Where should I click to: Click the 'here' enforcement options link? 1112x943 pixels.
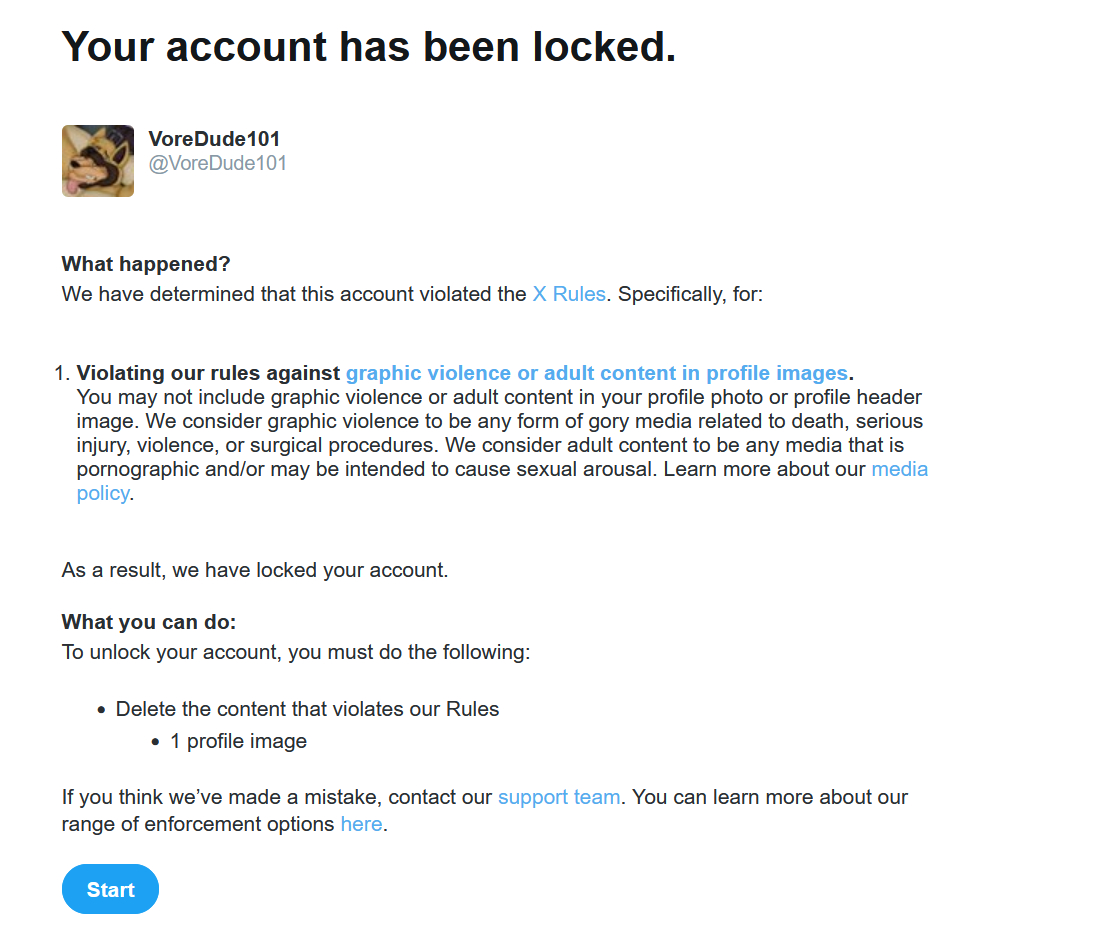tap(361, 825)
